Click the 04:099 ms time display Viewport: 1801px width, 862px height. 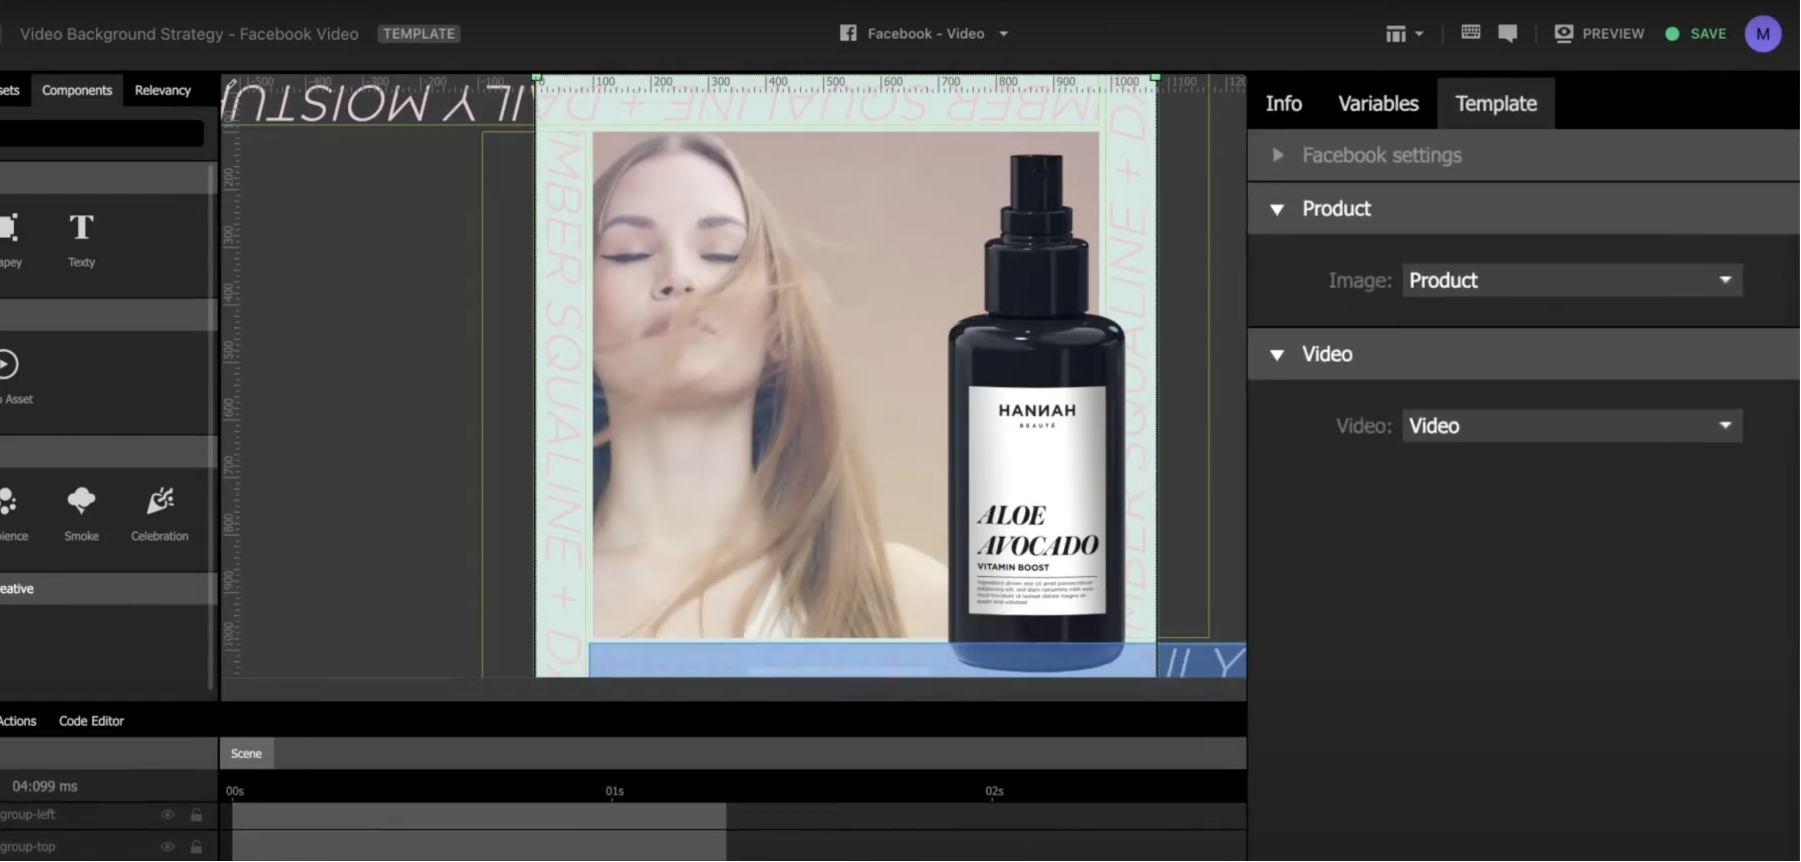45,786
